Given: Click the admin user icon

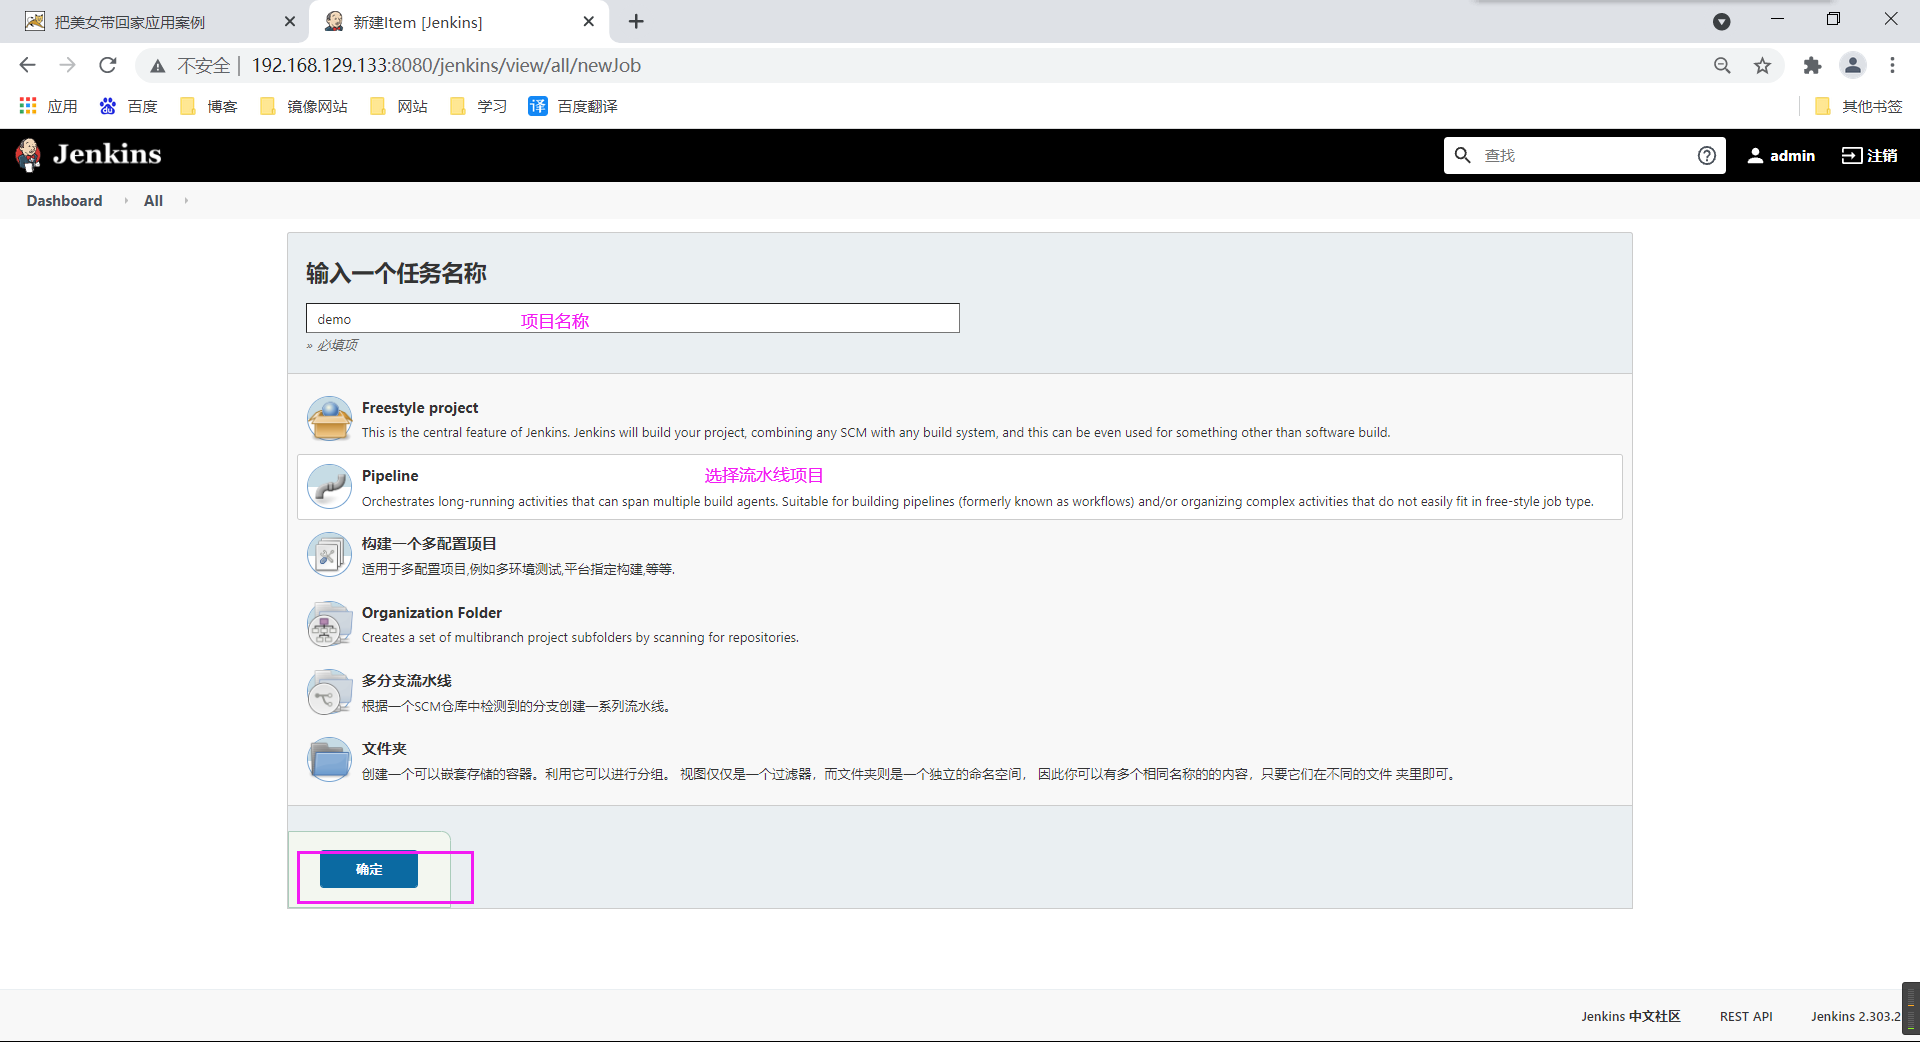Looking at the screenshot, I should coord(1755,155).
